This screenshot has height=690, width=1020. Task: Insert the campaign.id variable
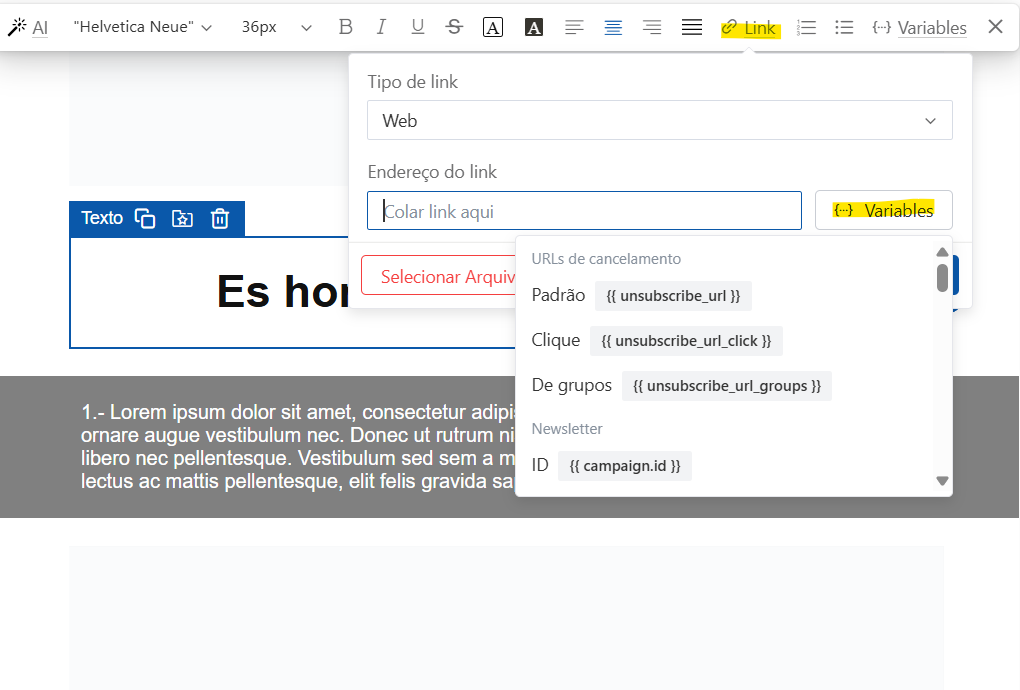coord(624,466)
